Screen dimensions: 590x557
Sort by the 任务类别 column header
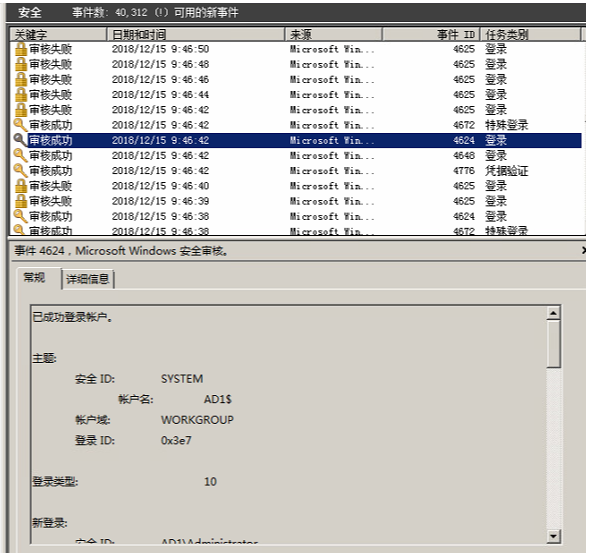(531, 35)
